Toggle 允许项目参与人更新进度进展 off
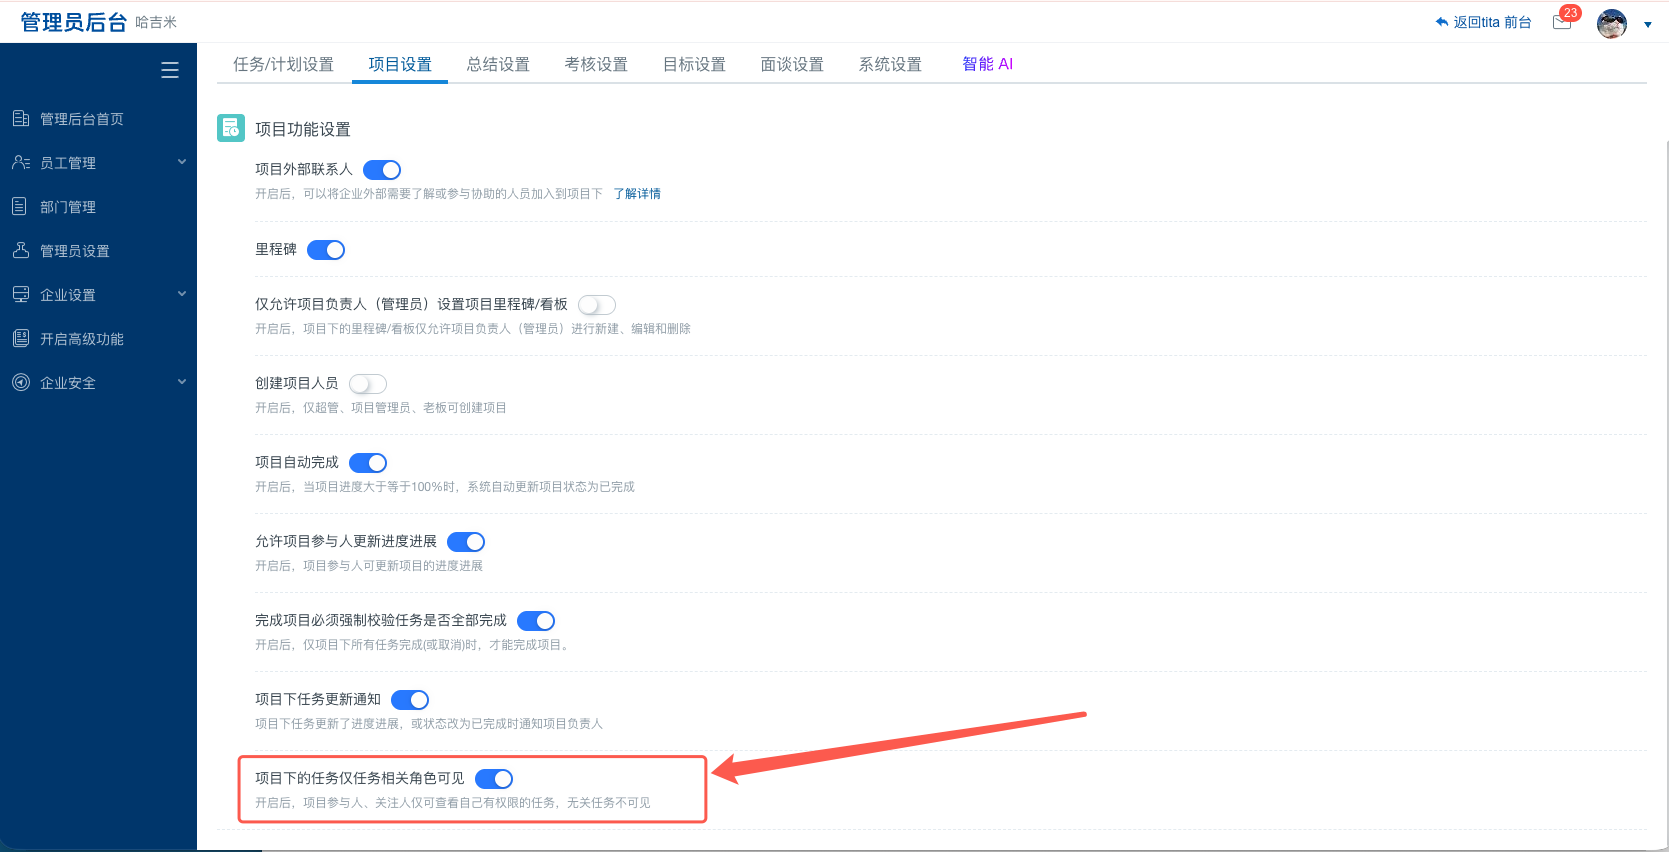 click(466, 542)
